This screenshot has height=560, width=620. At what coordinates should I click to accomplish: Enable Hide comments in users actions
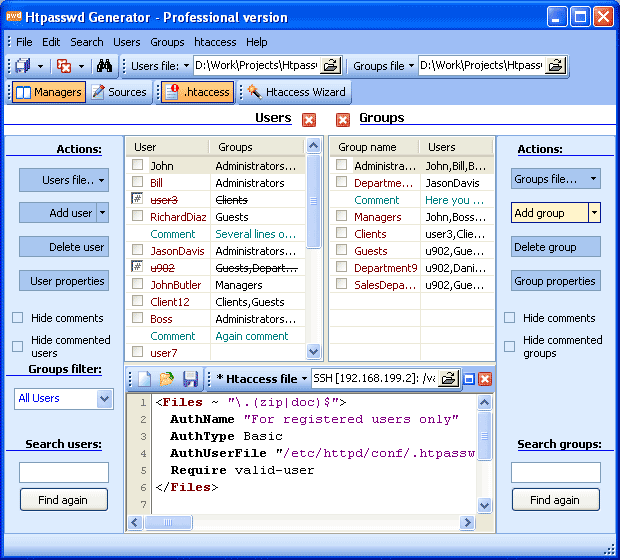tap(17, 318)
